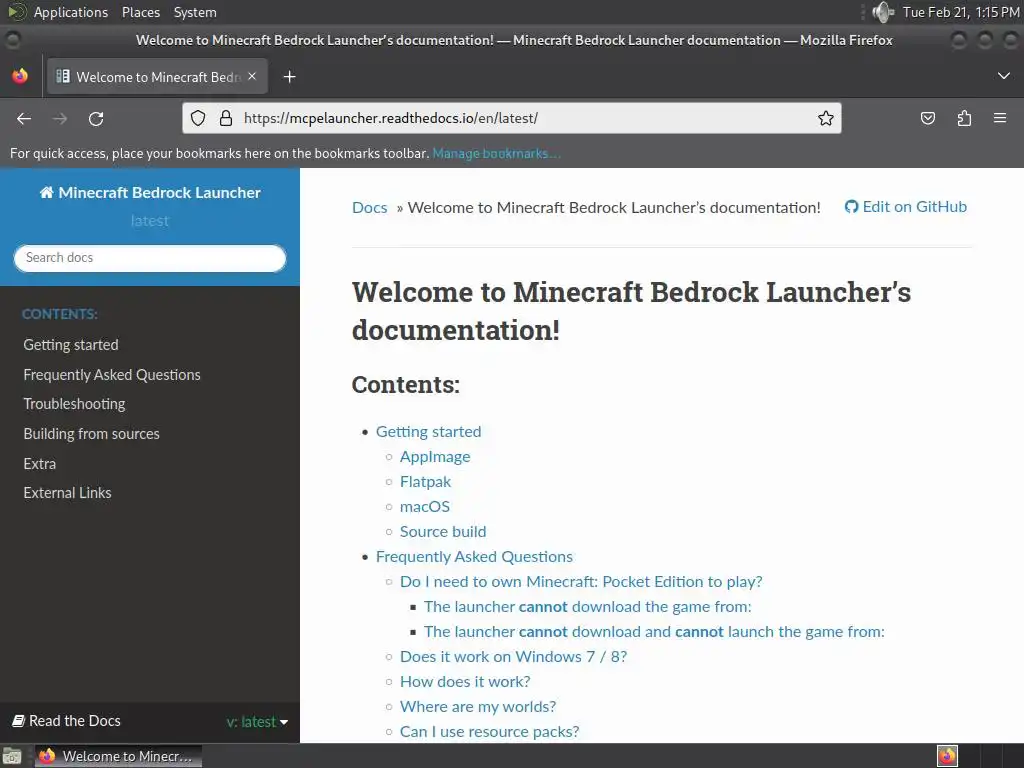
Task: Open Do I need to own Minecraft link
Action: pyautogui.click(x=581, y=582)
